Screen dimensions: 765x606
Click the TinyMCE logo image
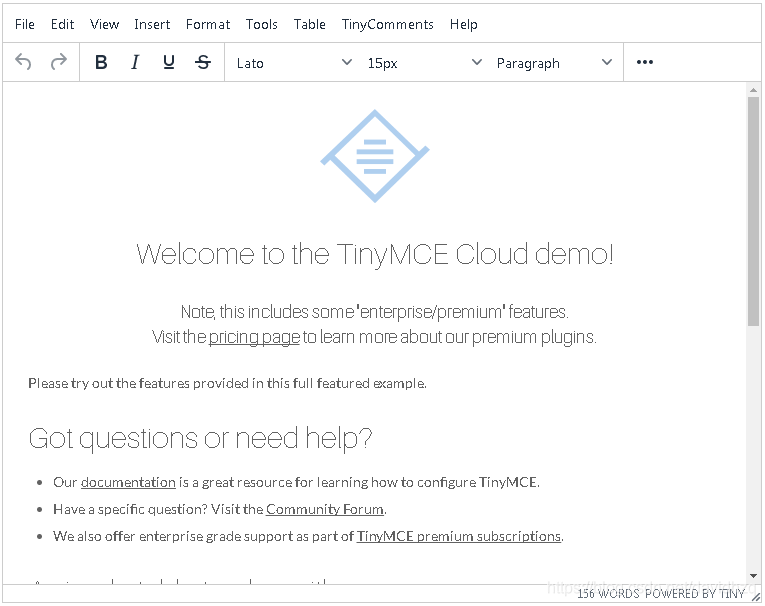tap(375, 156)
